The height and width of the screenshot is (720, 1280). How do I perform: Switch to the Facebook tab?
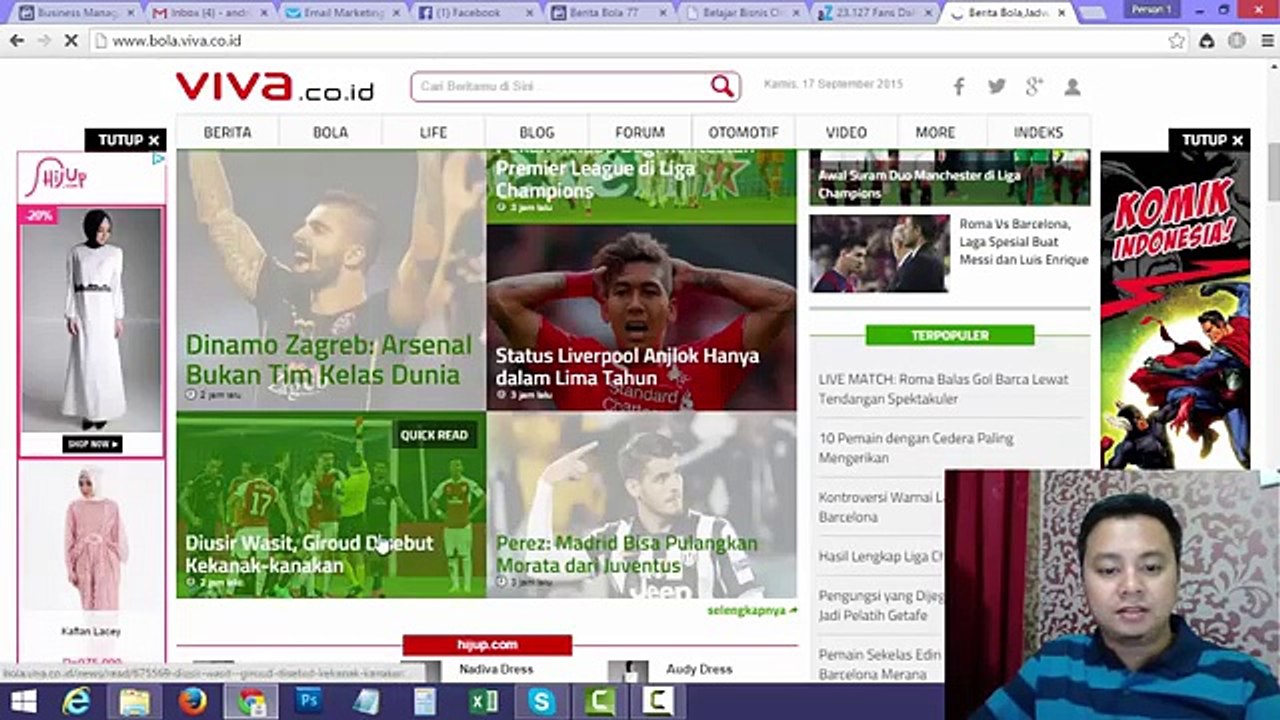[473, 13]
